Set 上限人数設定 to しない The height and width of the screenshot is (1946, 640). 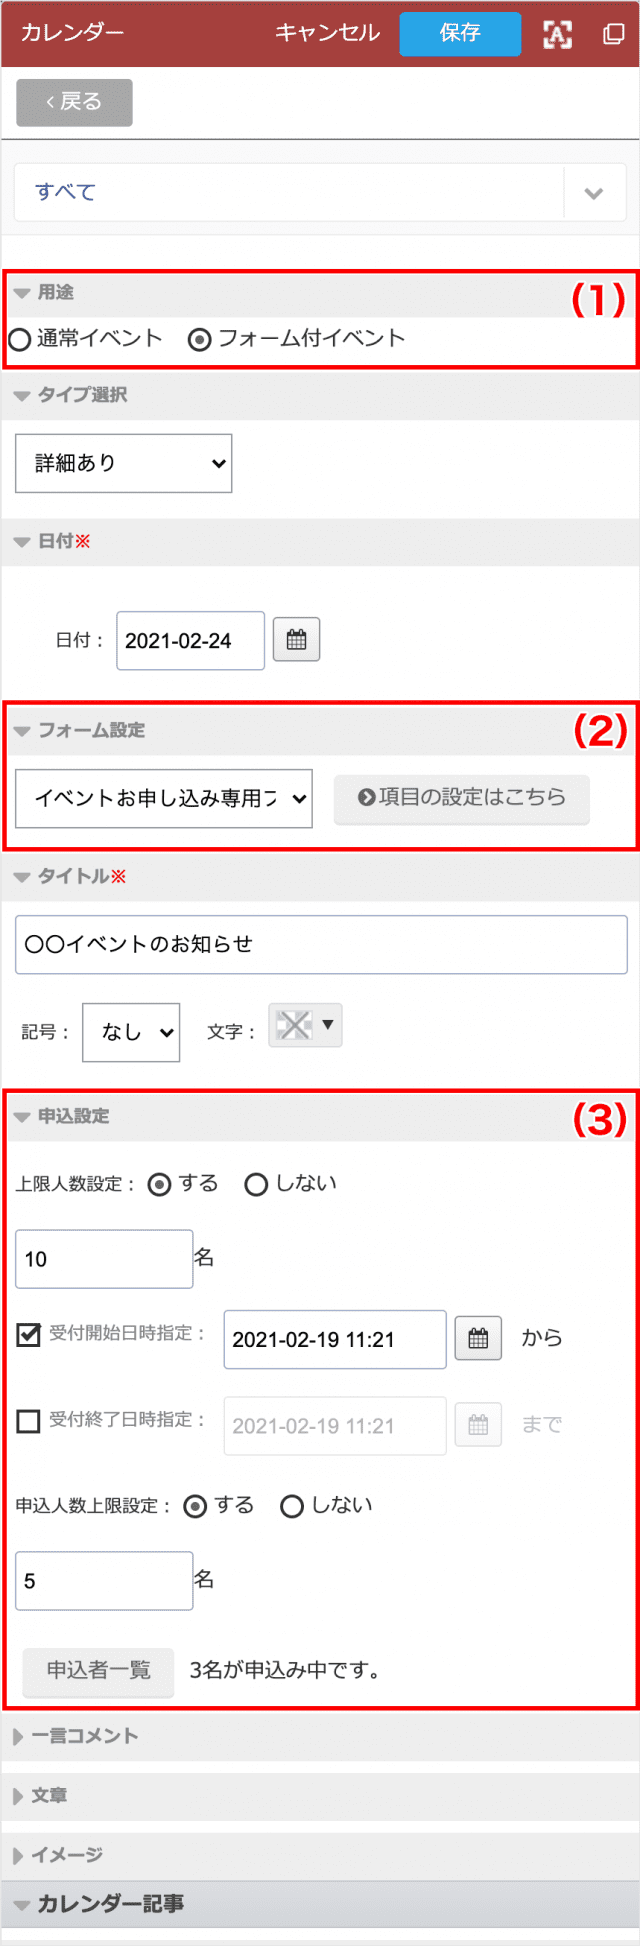click(256, 1184)
